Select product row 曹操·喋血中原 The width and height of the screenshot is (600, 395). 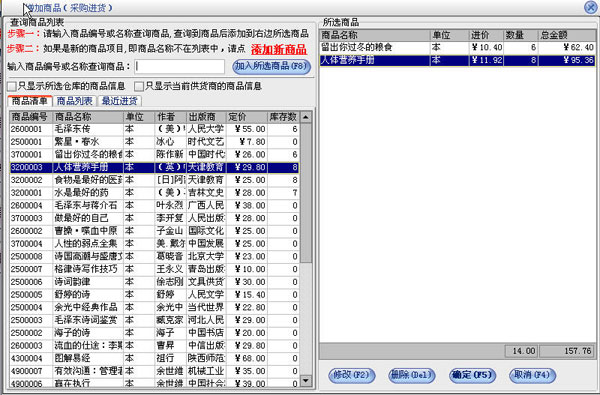pos(155,231)
